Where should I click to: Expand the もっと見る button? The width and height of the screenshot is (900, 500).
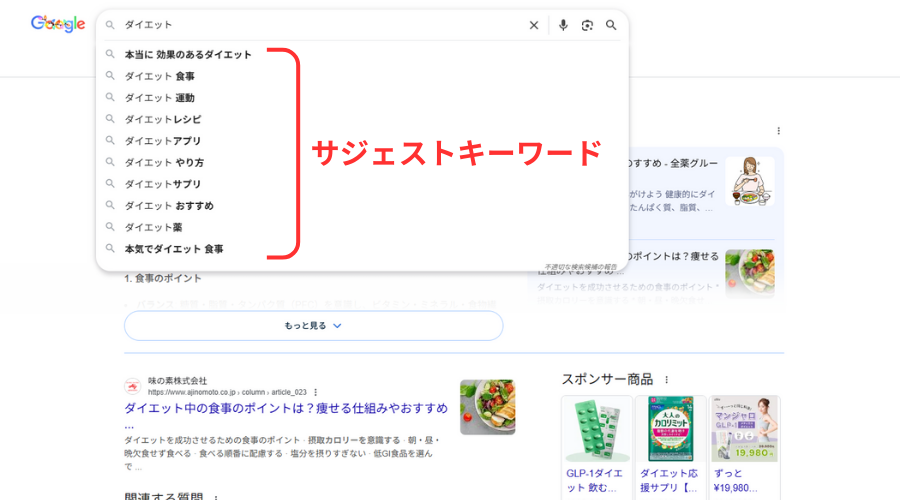[x=313, y=325]
